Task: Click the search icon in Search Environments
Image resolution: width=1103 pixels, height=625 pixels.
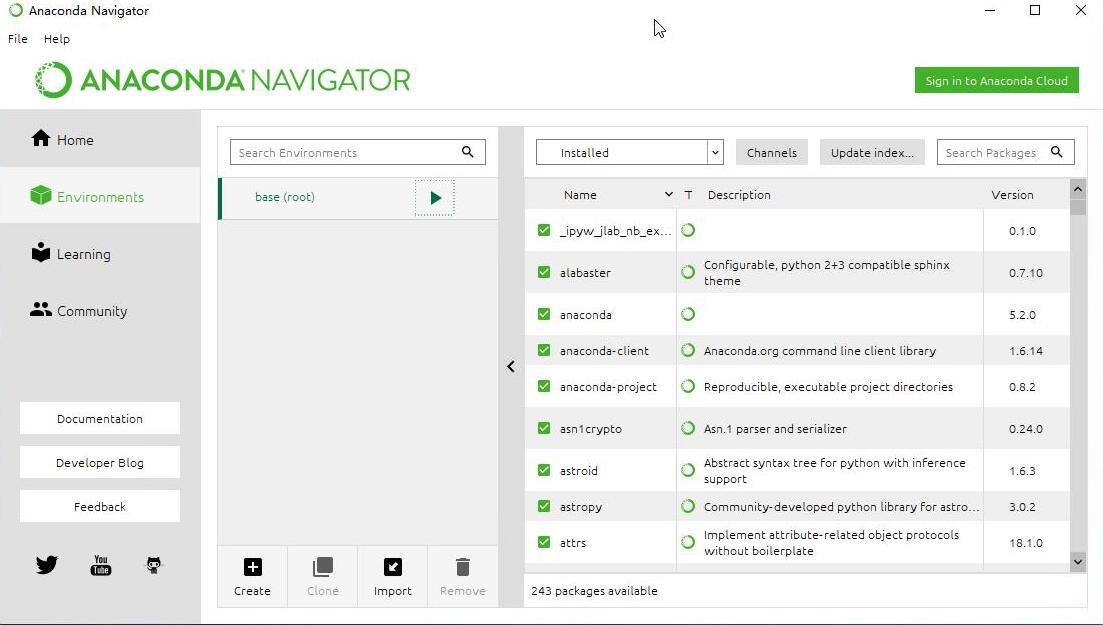Action: coord(468,152)
